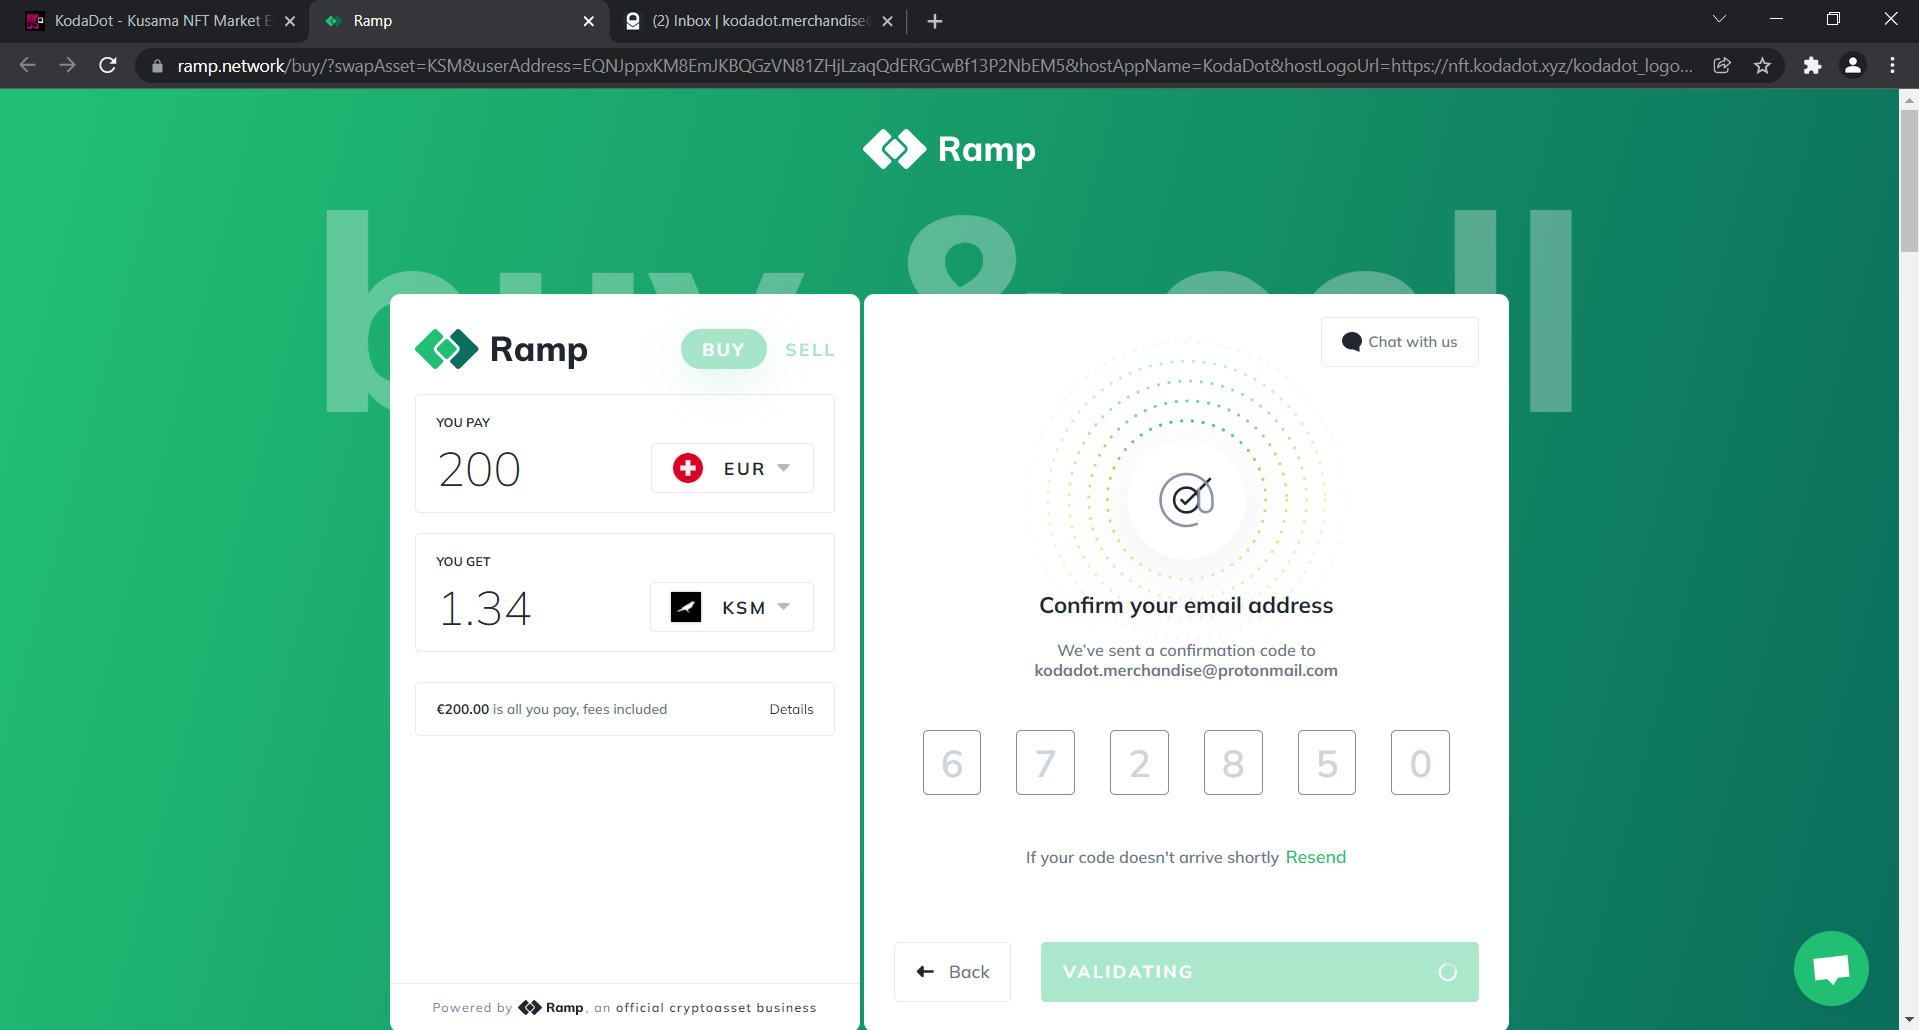This screenshot has height=1030, width=1919.
Task: Reload the Ramp page
Action: (108, 66)
